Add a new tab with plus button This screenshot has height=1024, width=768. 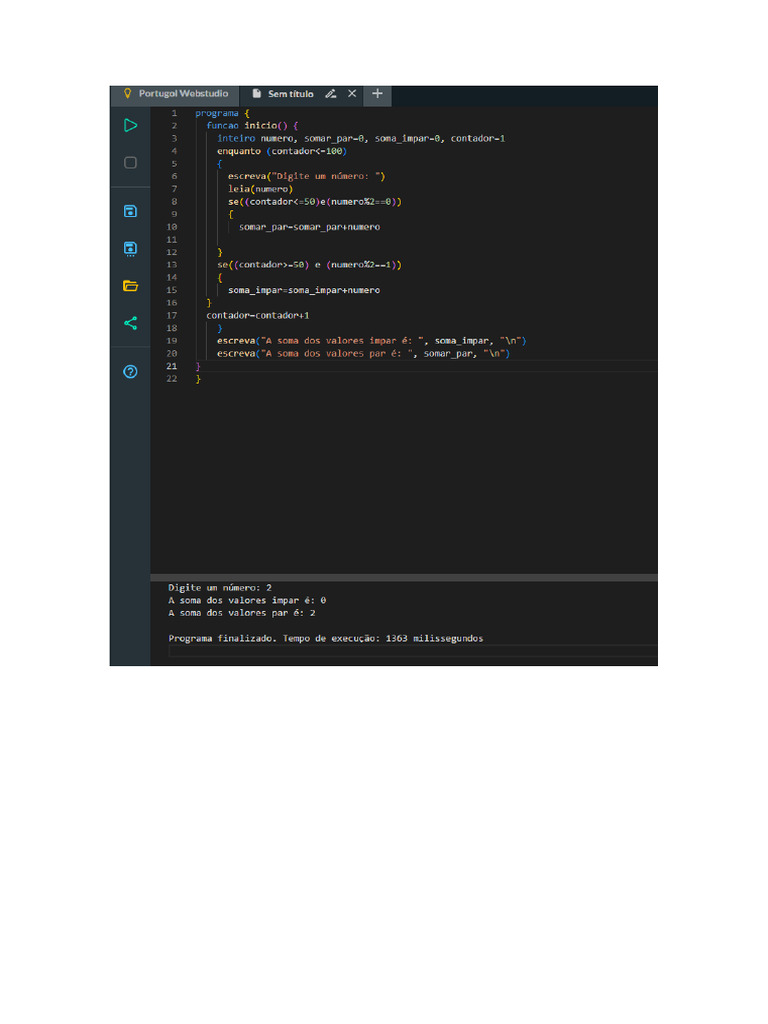pos(377,94)
